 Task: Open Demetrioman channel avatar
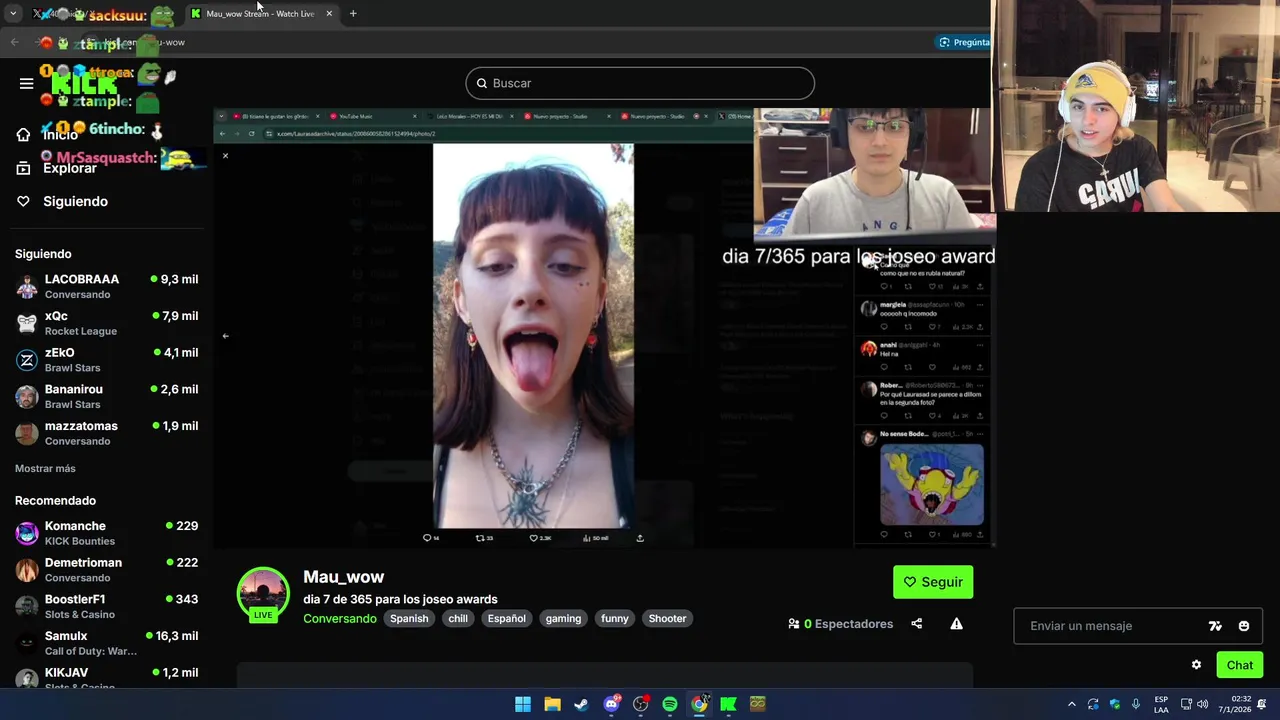click(x=27, y=570)
